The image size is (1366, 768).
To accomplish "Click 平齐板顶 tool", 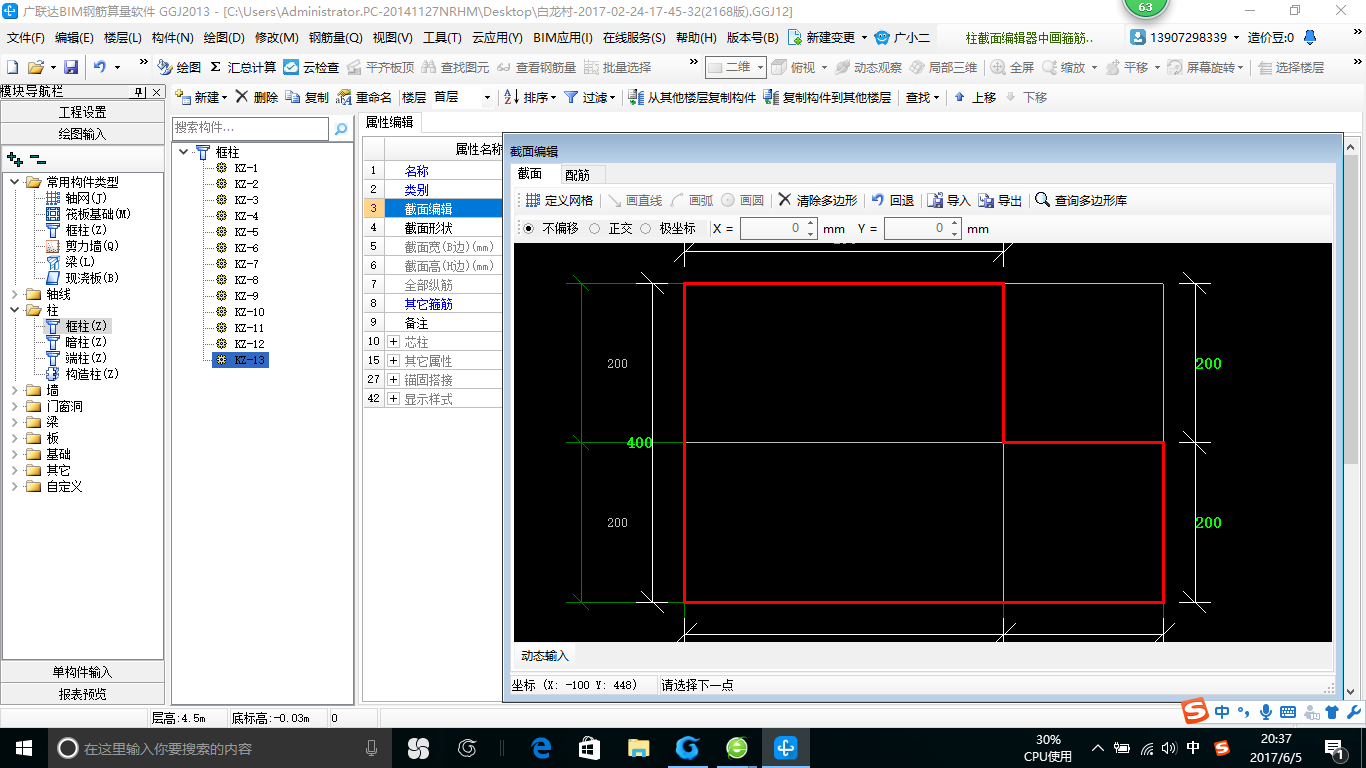I will (380, 67).
